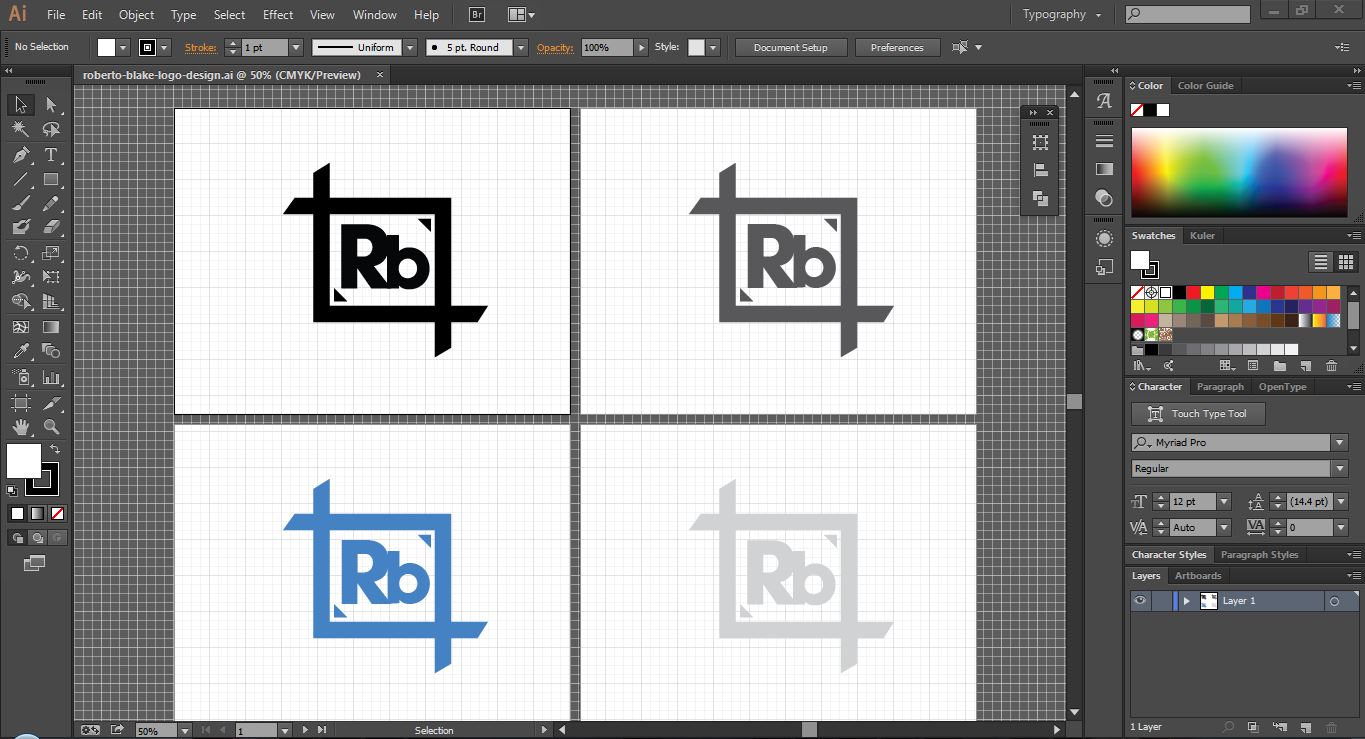Select the Rotate tool

point(20,253)
